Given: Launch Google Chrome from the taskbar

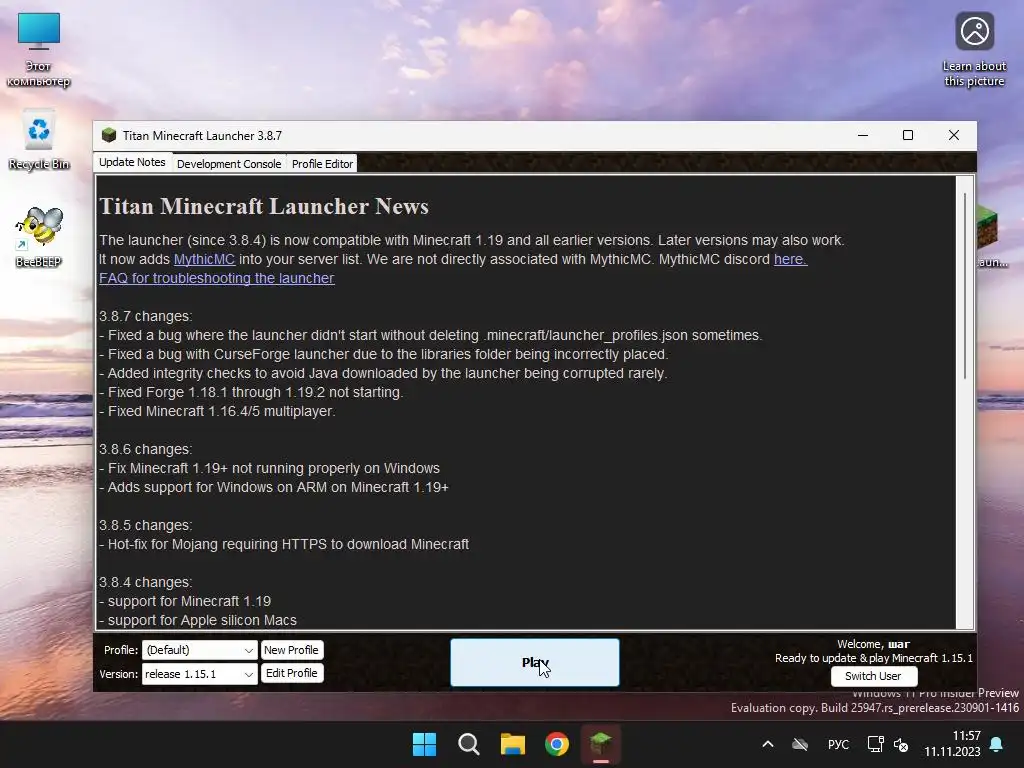Looking at the screenshot, I should coord(557,744).
